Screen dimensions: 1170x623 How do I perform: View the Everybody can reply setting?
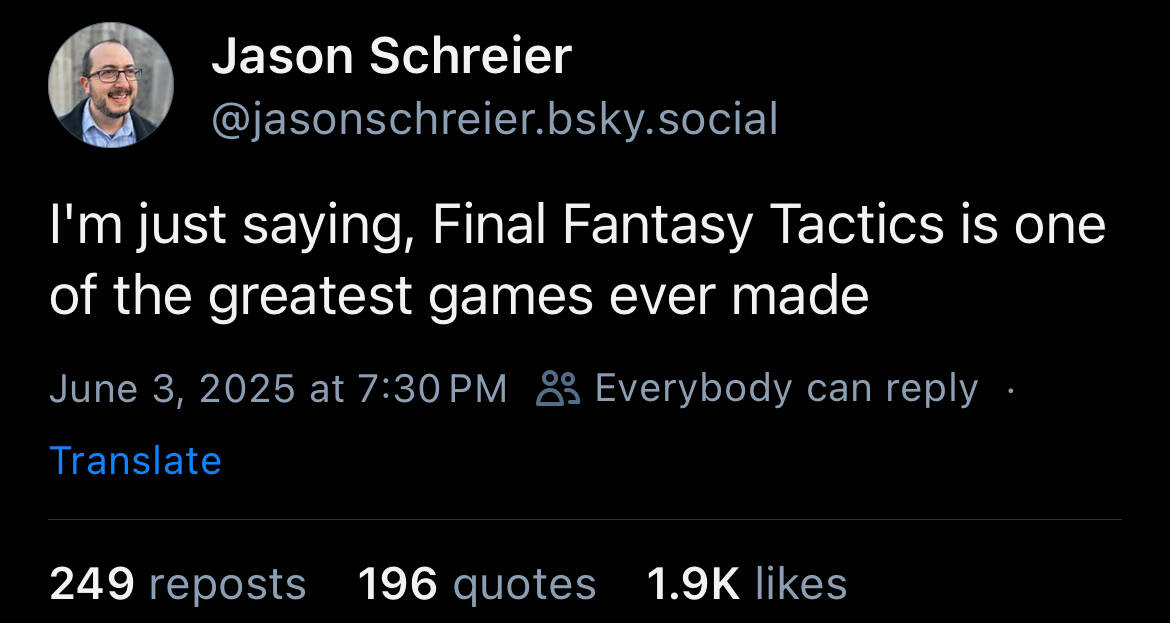pyautogui.click(x=786, y=389)
